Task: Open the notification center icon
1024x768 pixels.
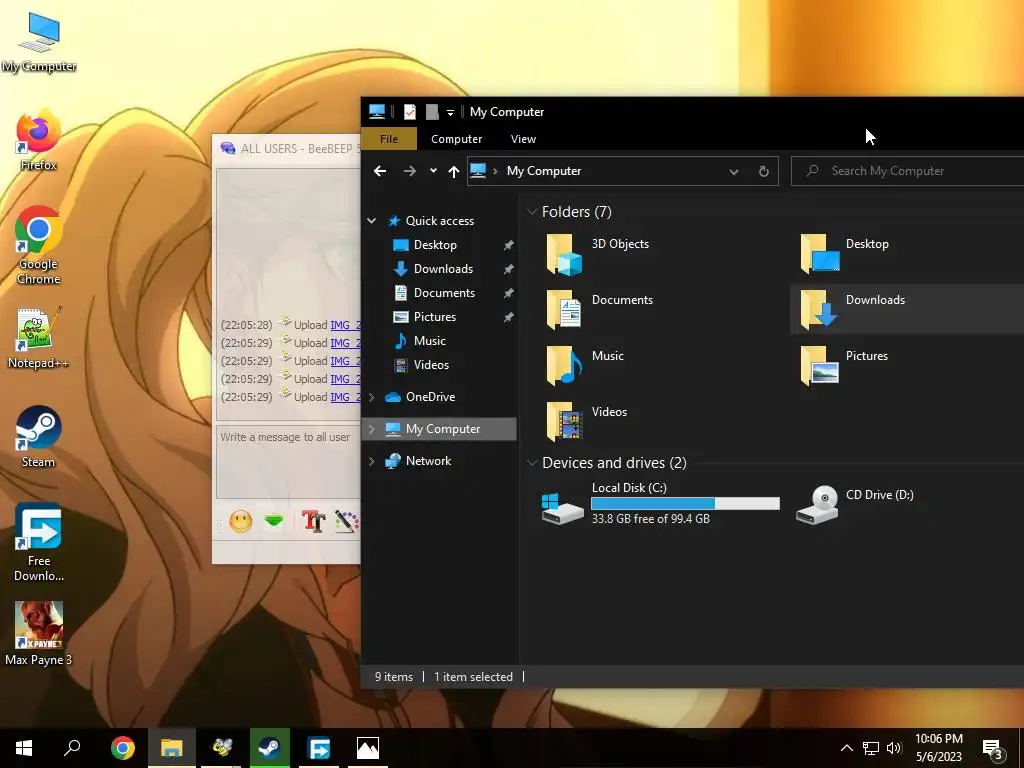Action: [x=993, y=748]
